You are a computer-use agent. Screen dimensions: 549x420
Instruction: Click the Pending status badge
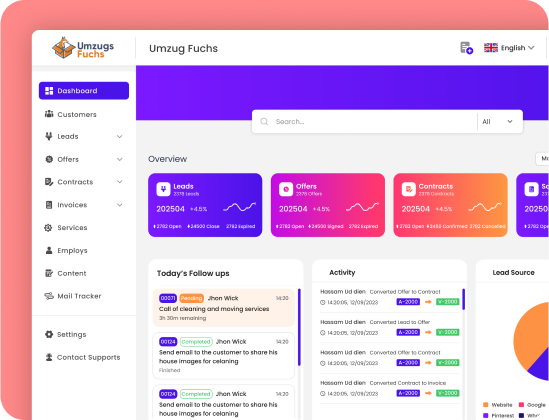click(x=192, y=298)
